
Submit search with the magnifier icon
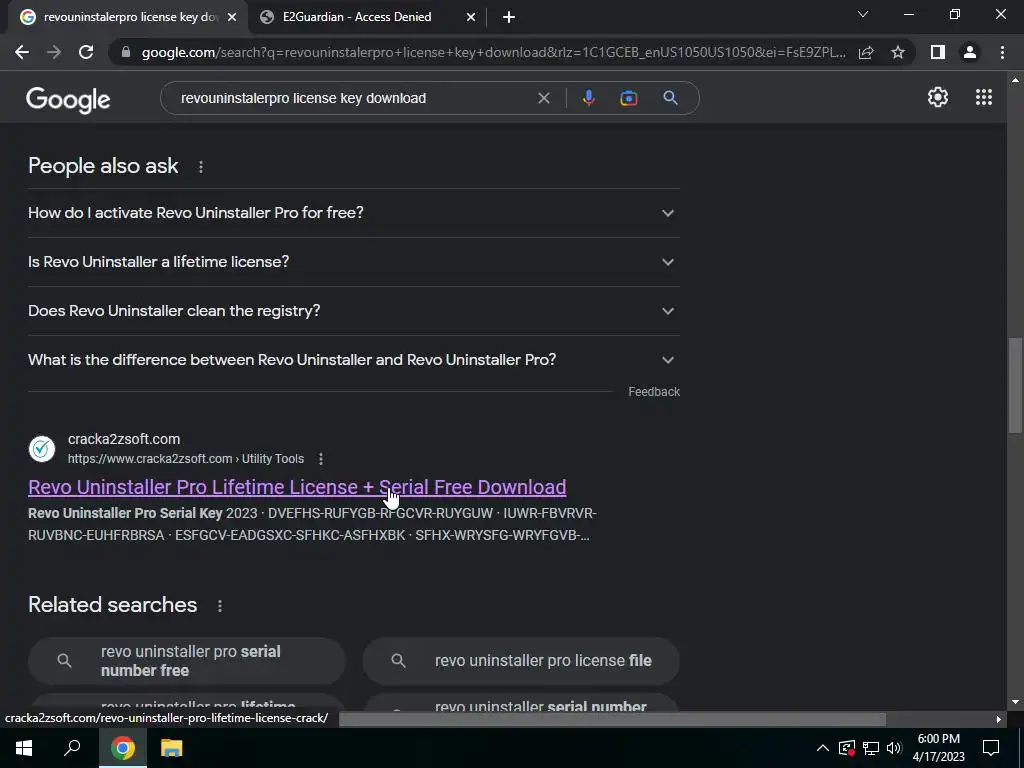[670, 98]
